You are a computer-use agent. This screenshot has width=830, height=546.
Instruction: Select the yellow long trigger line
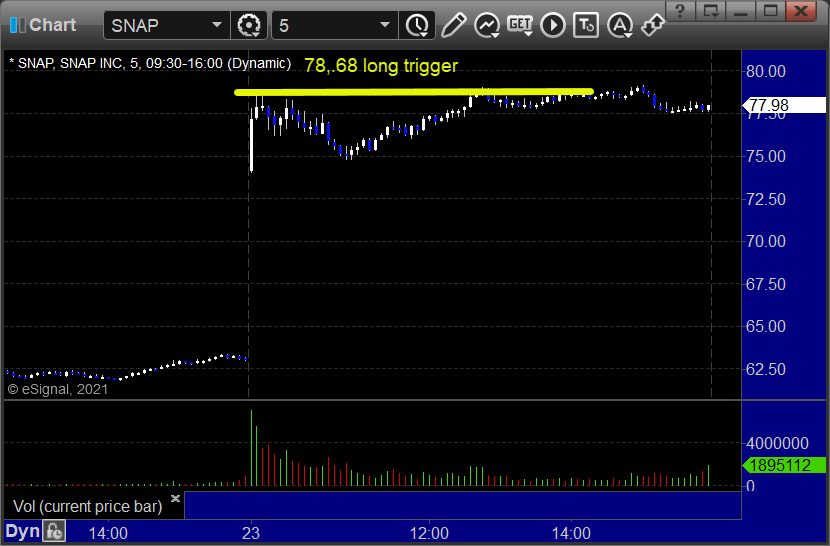tap(413, 92)
